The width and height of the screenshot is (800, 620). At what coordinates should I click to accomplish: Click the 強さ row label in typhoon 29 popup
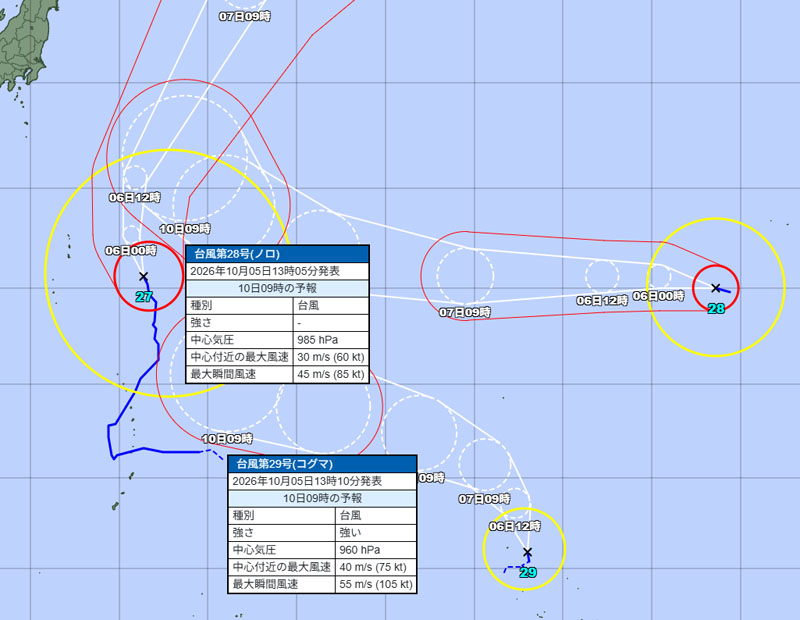(x=243, y=533)
